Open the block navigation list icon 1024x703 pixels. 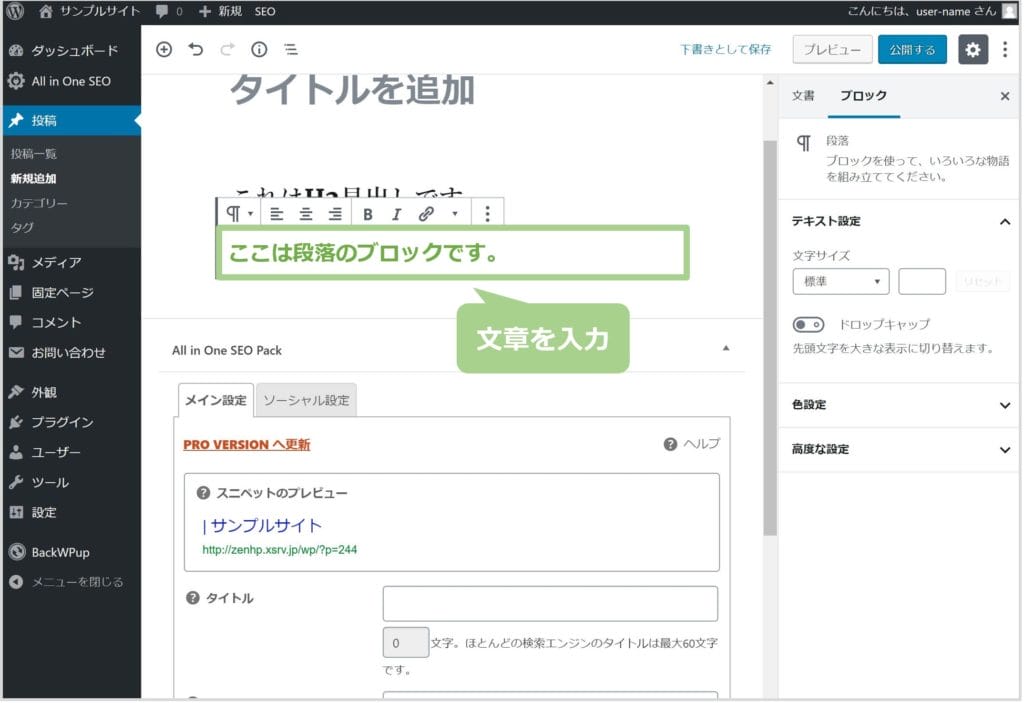(290, 50)
